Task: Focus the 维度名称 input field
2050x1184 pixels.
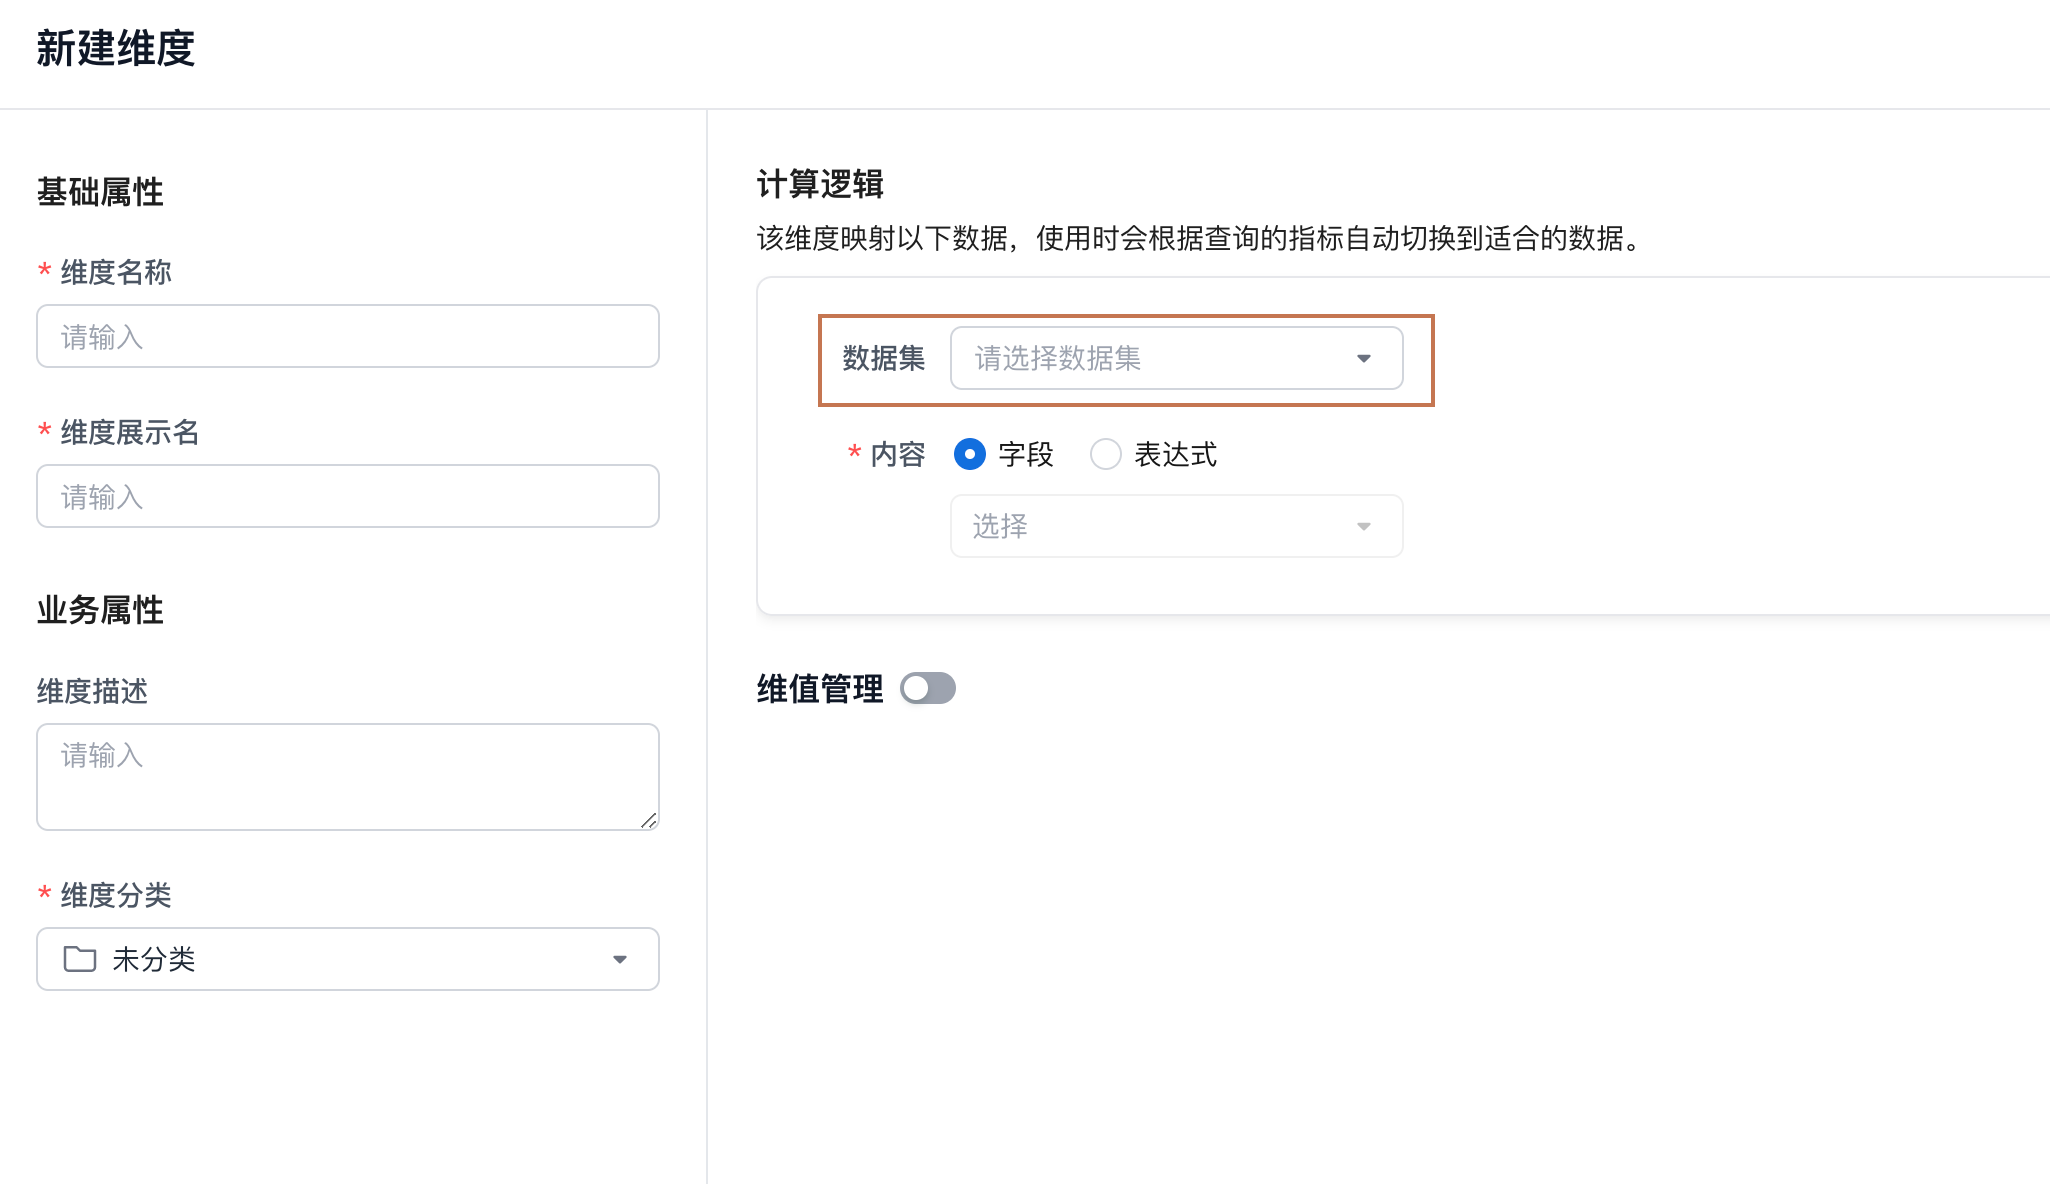Action: [x=347, y=336]
